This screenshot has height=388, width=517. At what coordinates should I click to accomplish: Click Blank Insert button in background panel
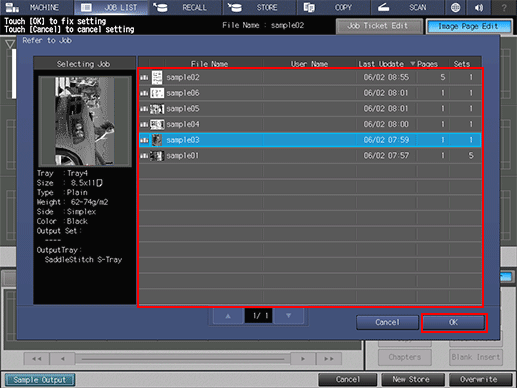click(x=475, y=357)
